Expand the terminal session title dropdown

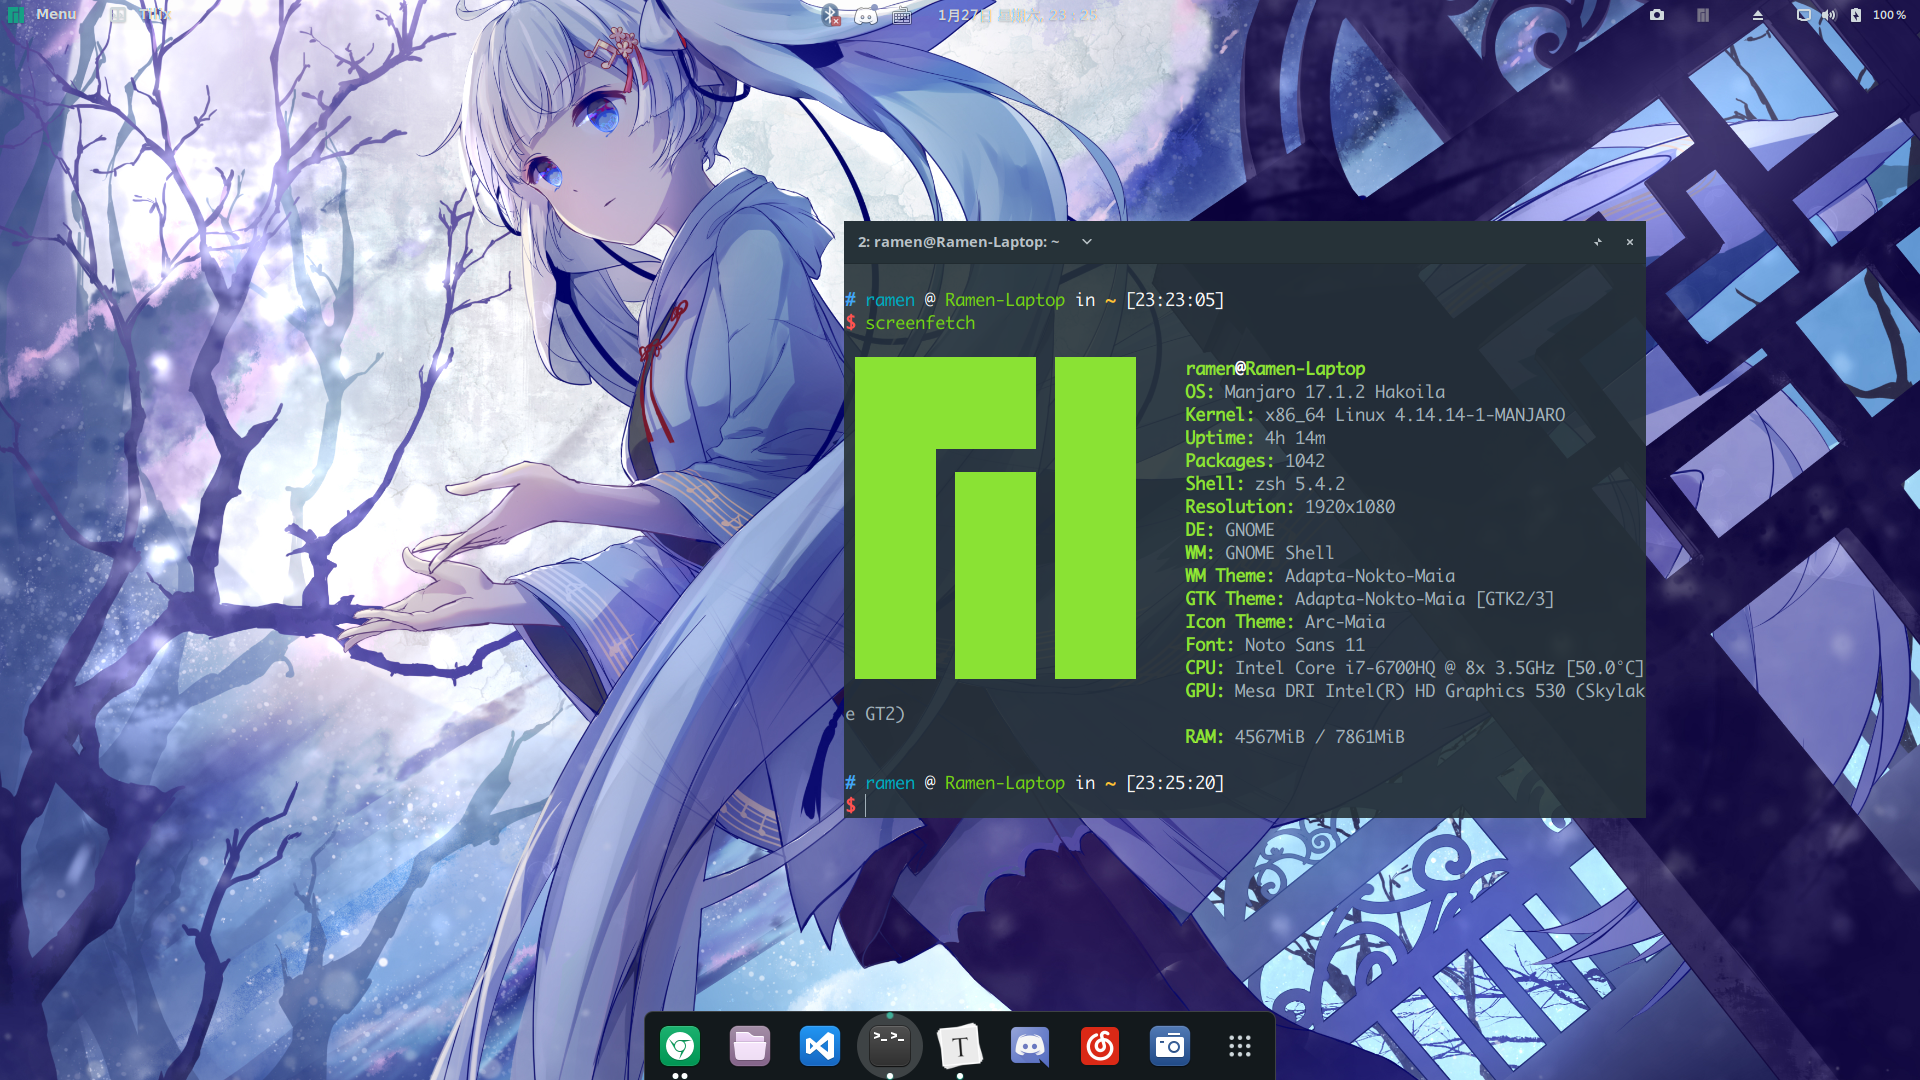(1087, 242)
